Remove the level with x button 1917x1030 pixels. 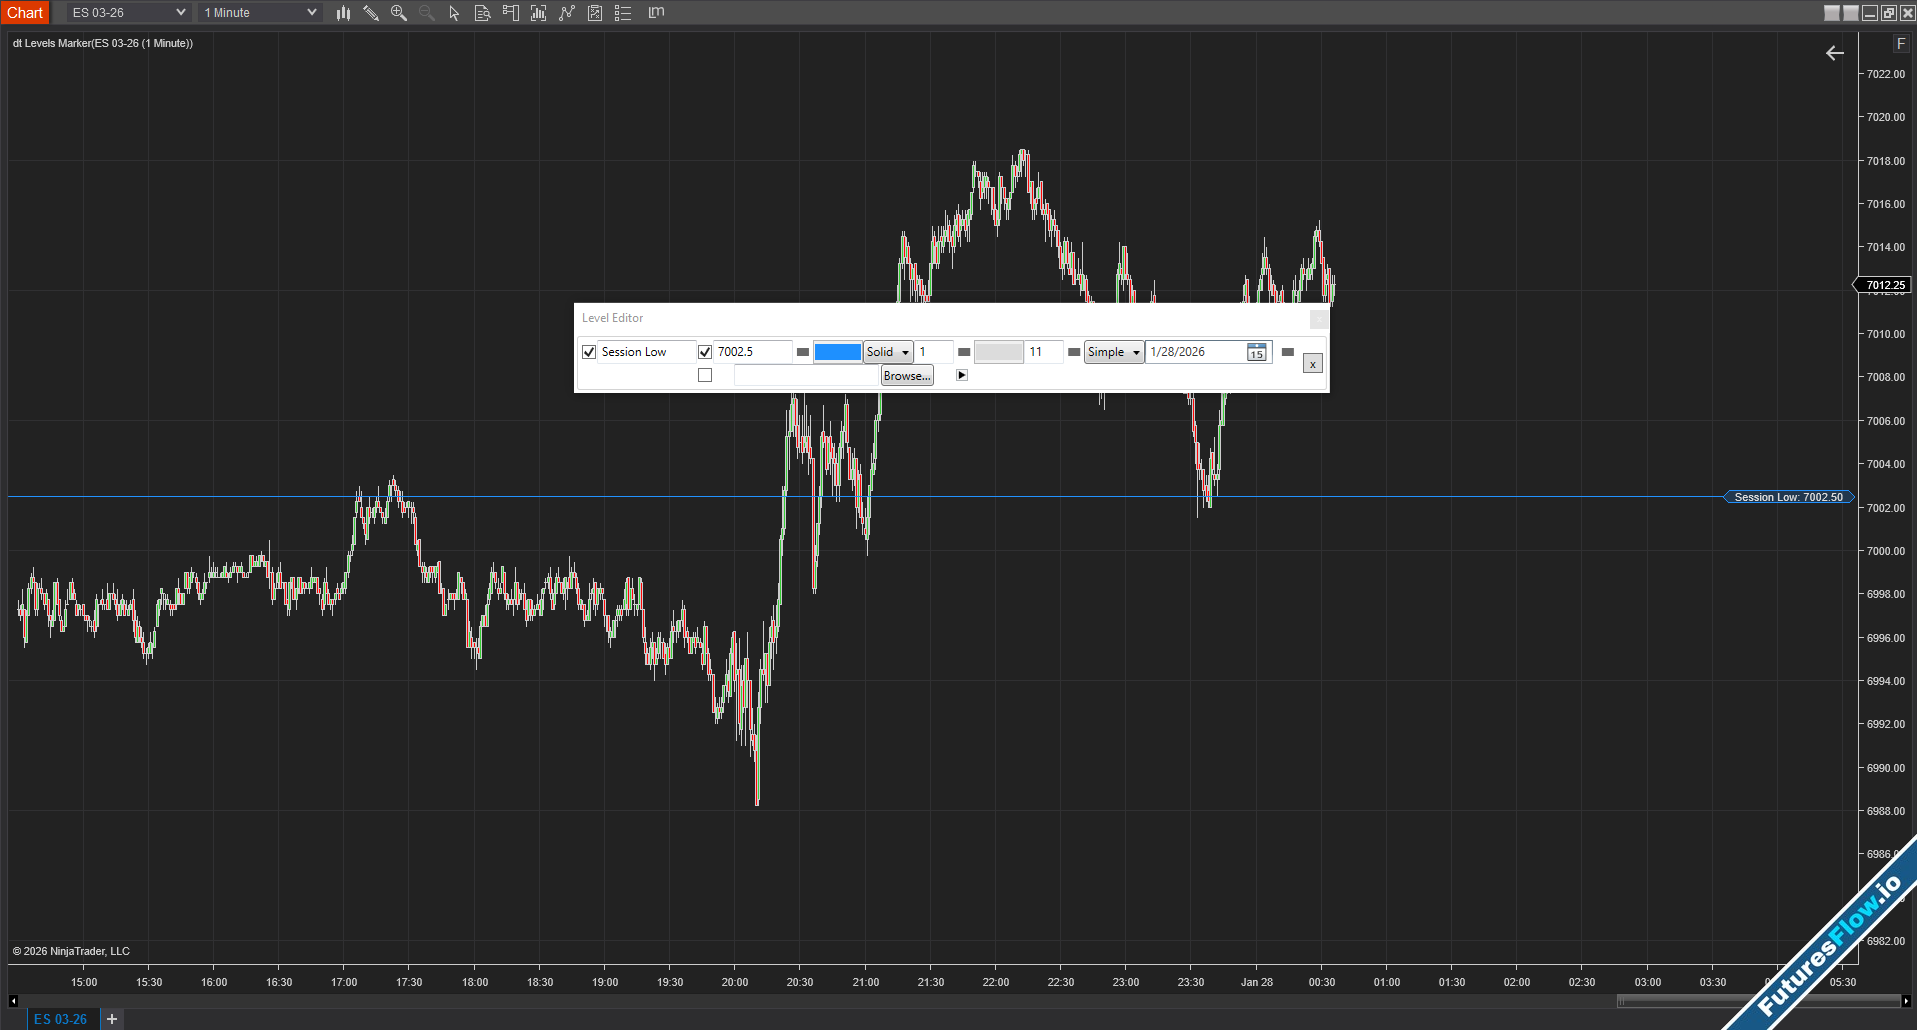[1312, 364]
